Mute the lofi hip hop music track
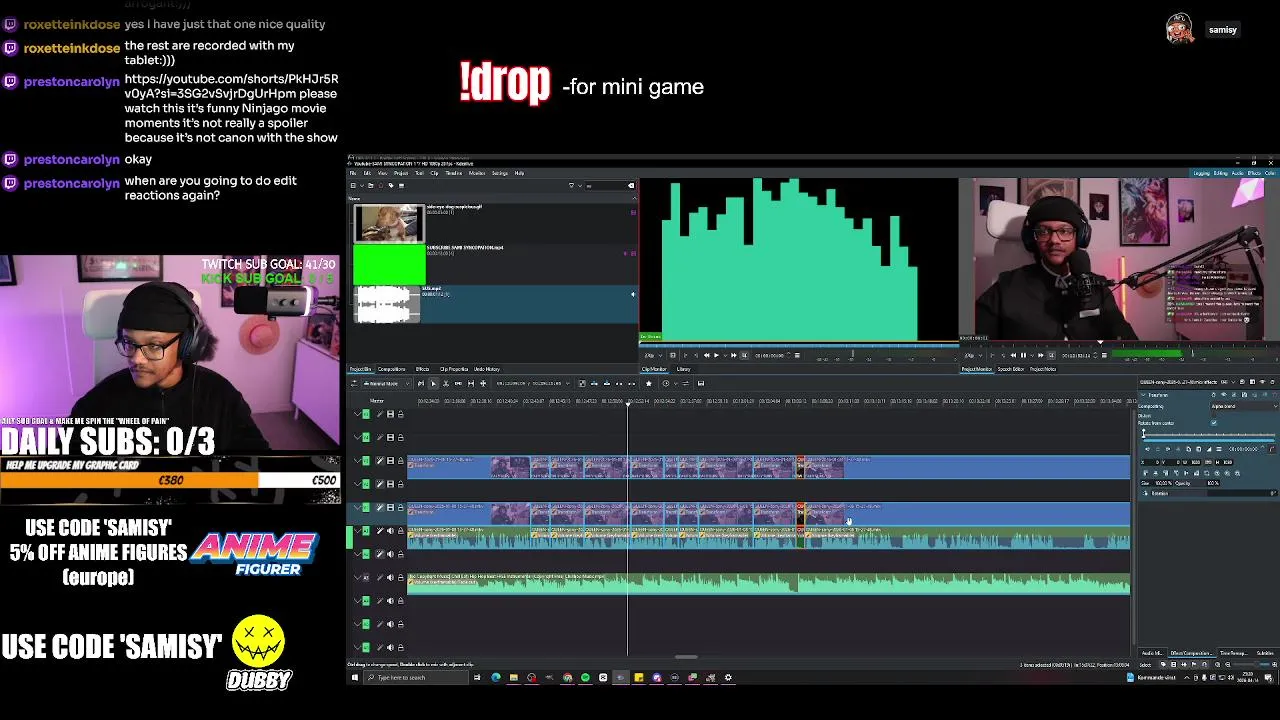The width and height of the screenshot is (1280, 720). pos(390,577)
